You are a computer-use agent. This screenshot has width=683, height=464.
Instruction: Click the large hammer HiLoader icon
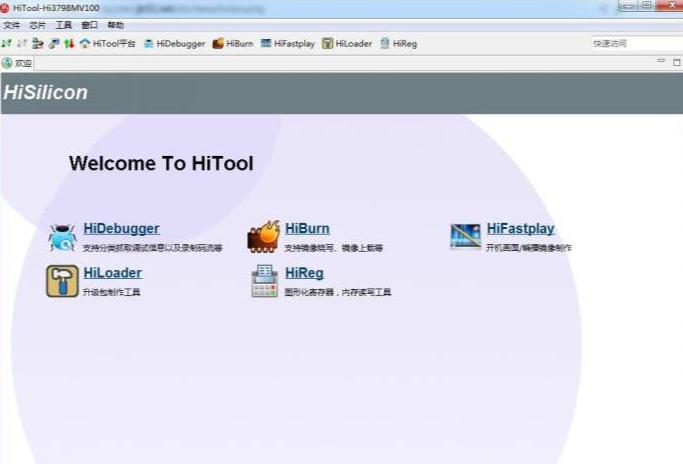(x=62, y=281)
